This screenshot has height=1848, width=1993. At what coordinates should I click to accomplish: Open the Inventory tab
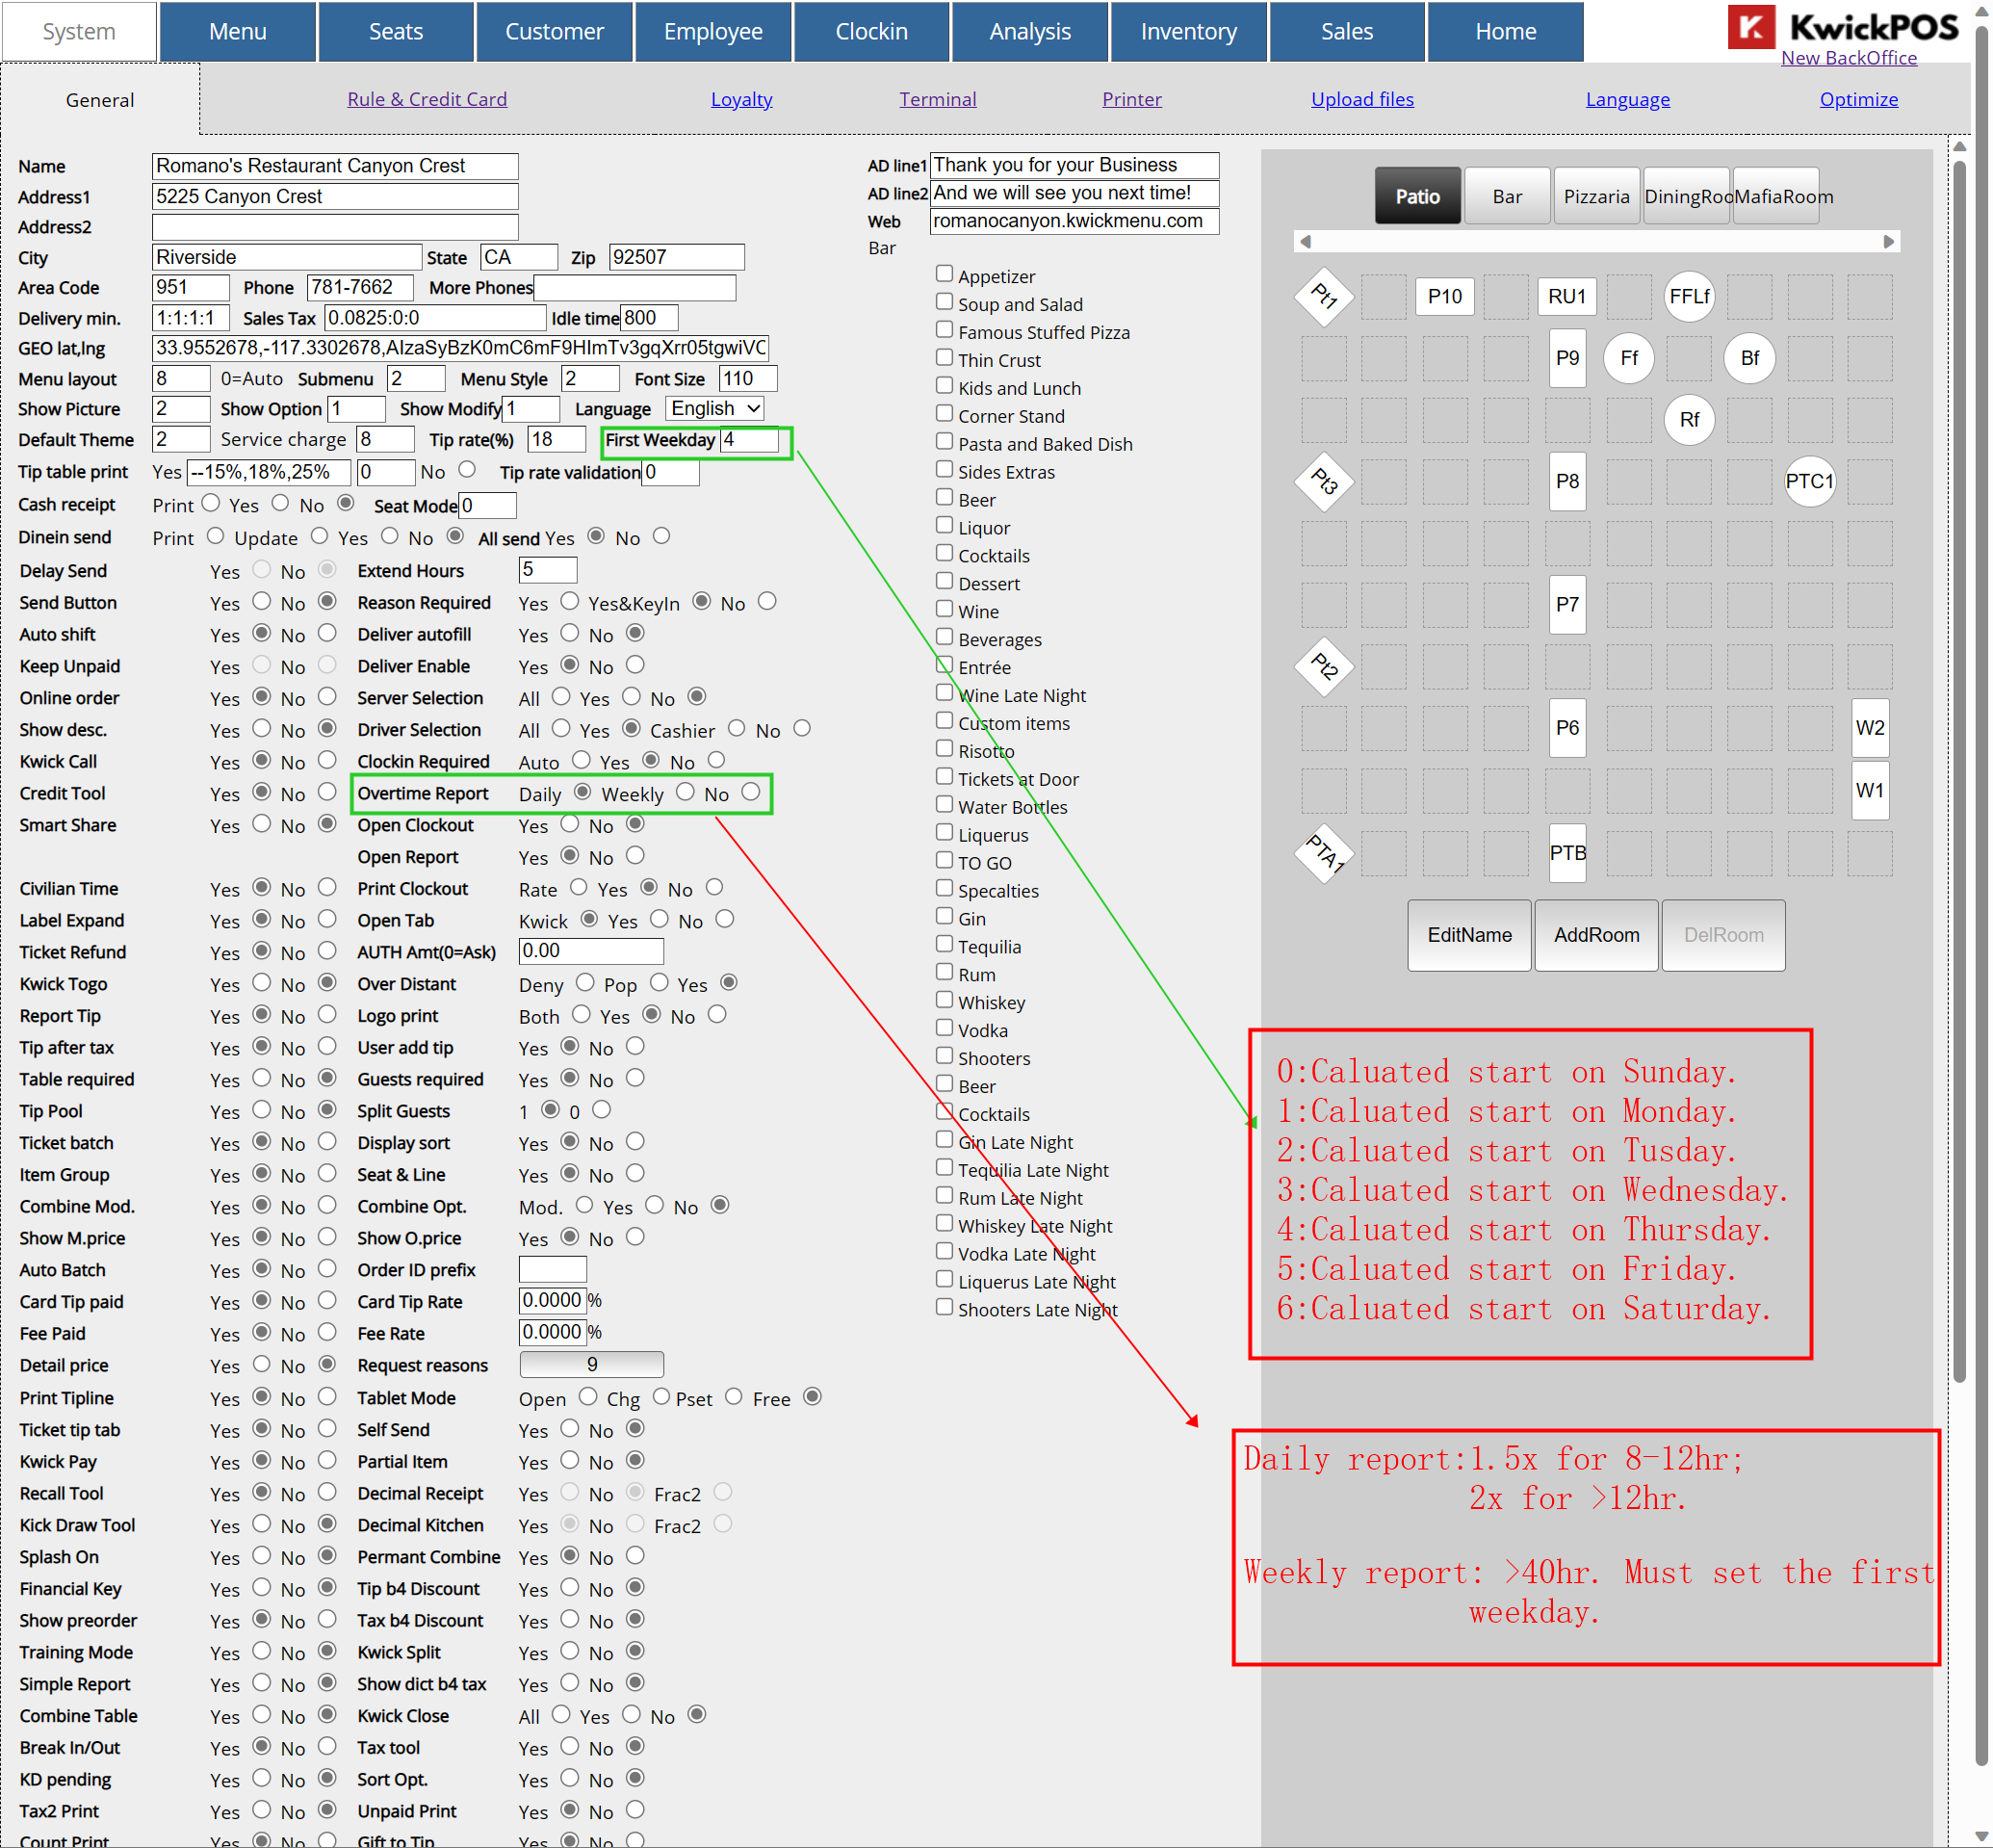[x=1189, y=32]
